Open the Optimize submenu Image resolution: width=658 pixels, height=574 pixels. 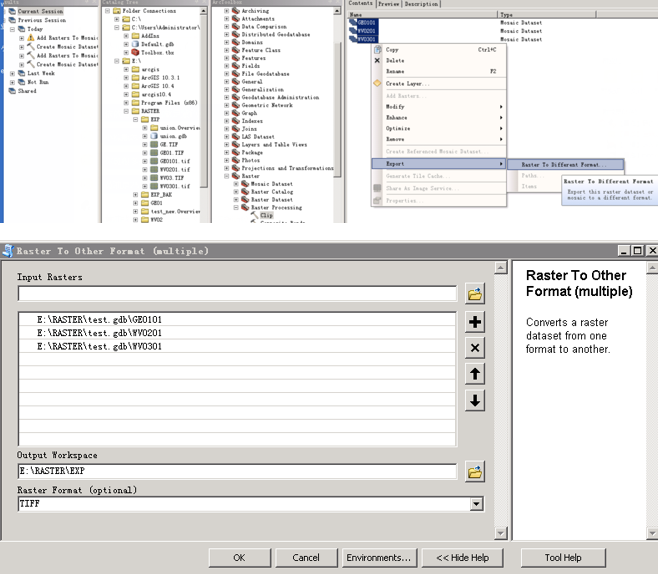pyautogui.click(x=439, y=128)
